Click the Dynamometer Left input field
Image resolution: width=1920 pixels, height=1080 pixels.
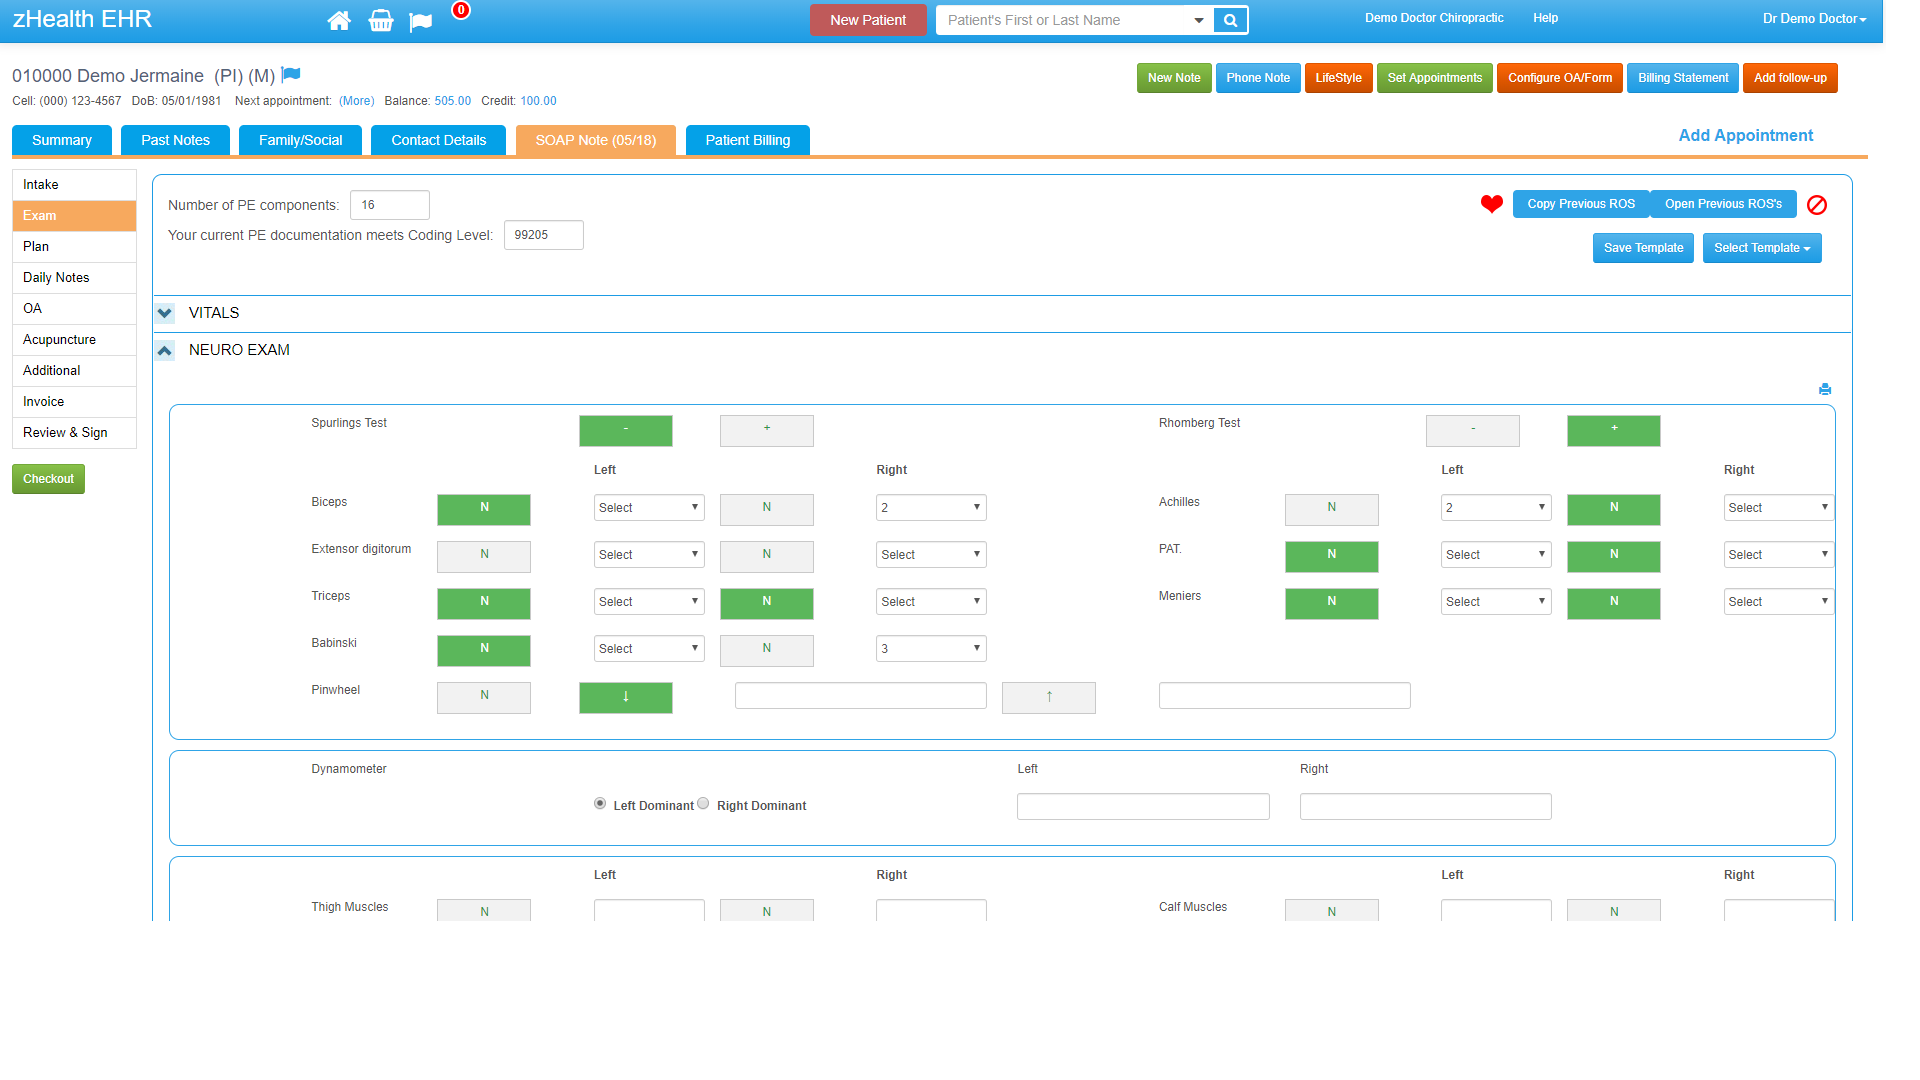click(1142, 806)
